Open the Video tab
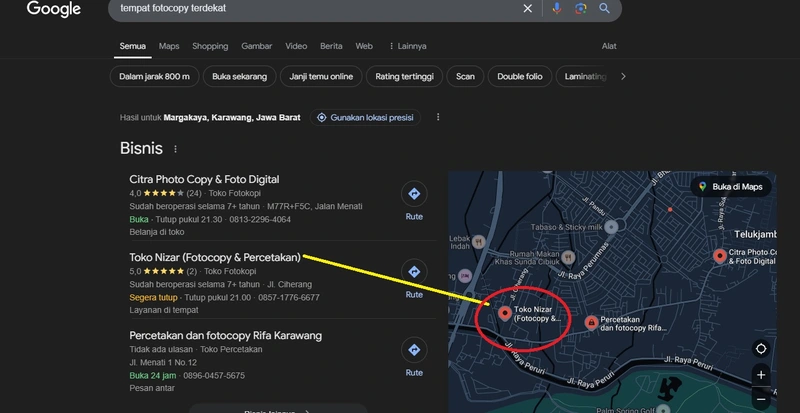The image size is (800, 413). (x=296, y=46)
